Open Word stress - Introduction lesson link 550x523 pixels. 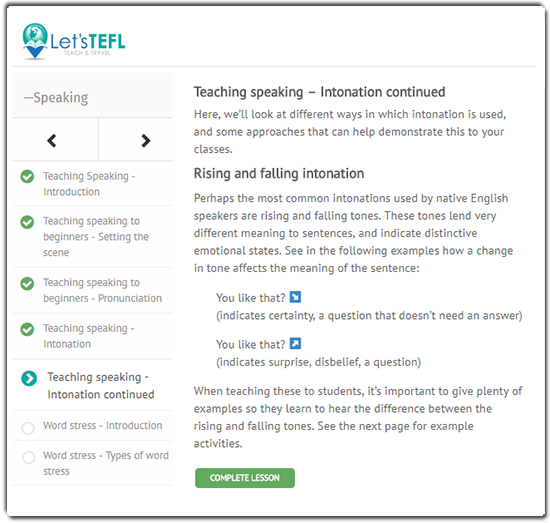[x=102, y=425]
